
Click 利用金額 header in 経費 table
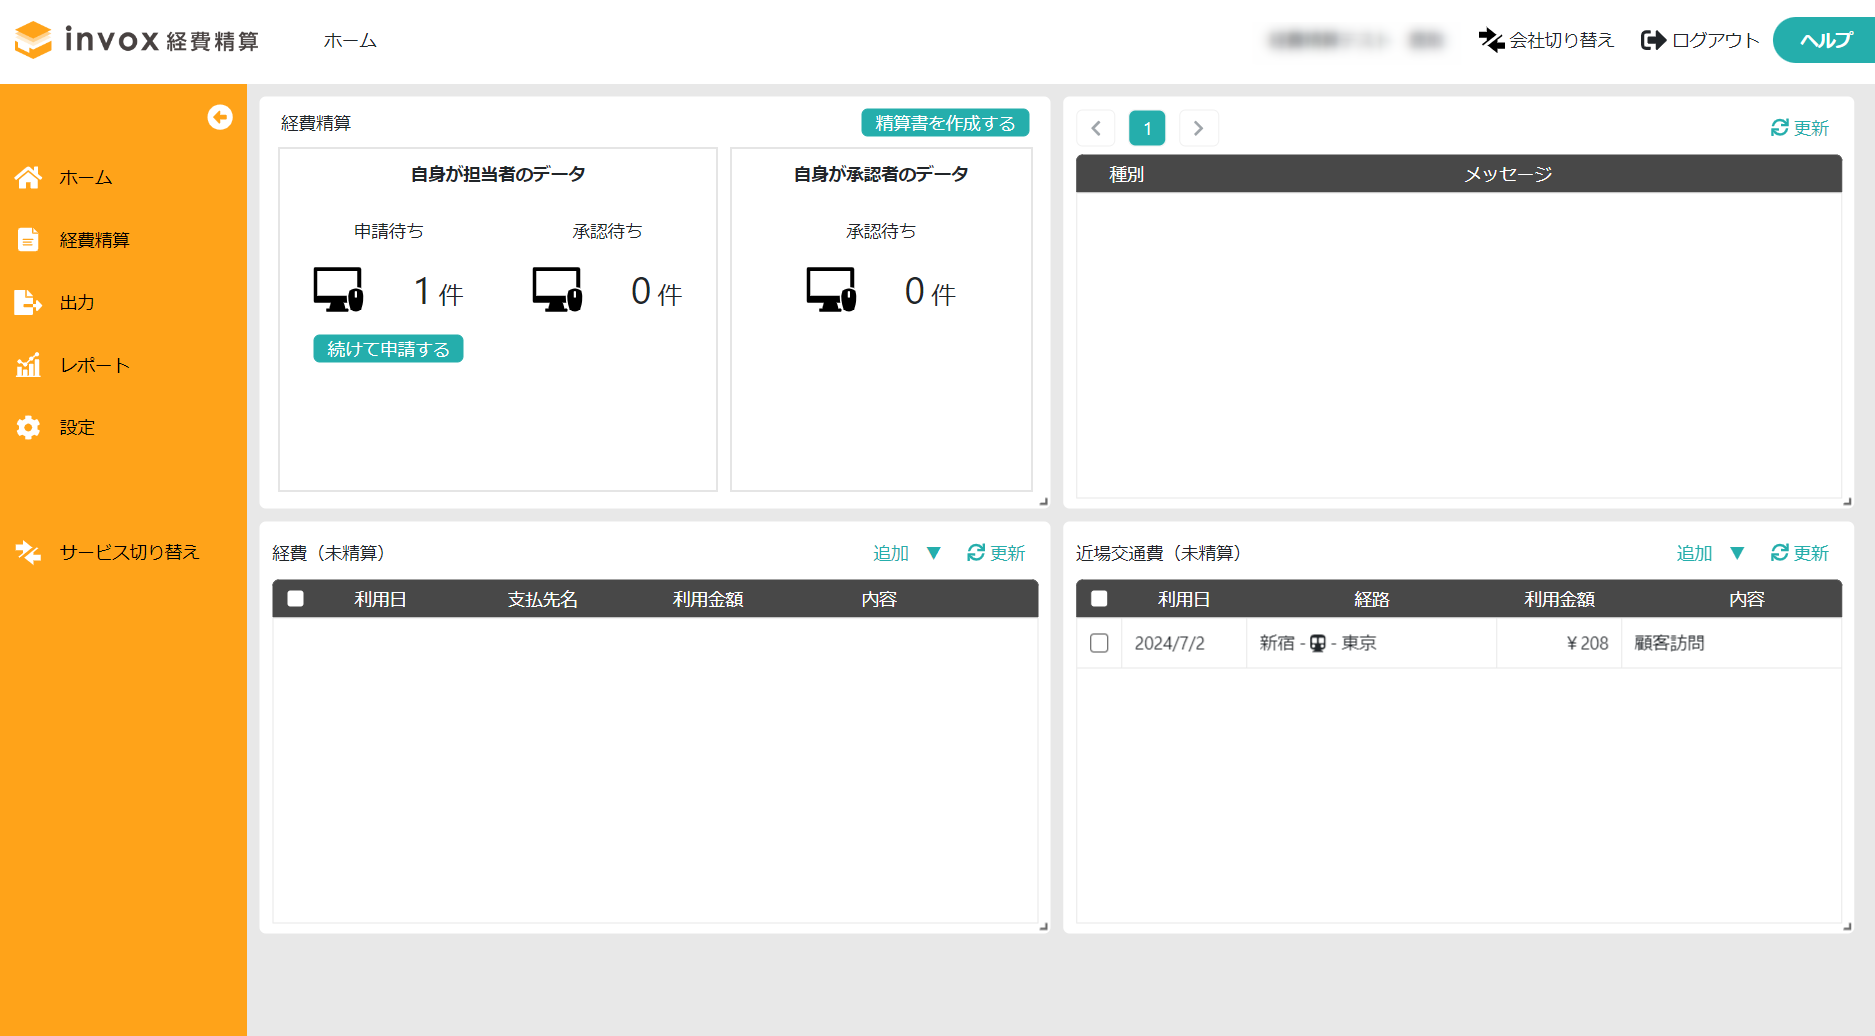[x=708, y=599]
